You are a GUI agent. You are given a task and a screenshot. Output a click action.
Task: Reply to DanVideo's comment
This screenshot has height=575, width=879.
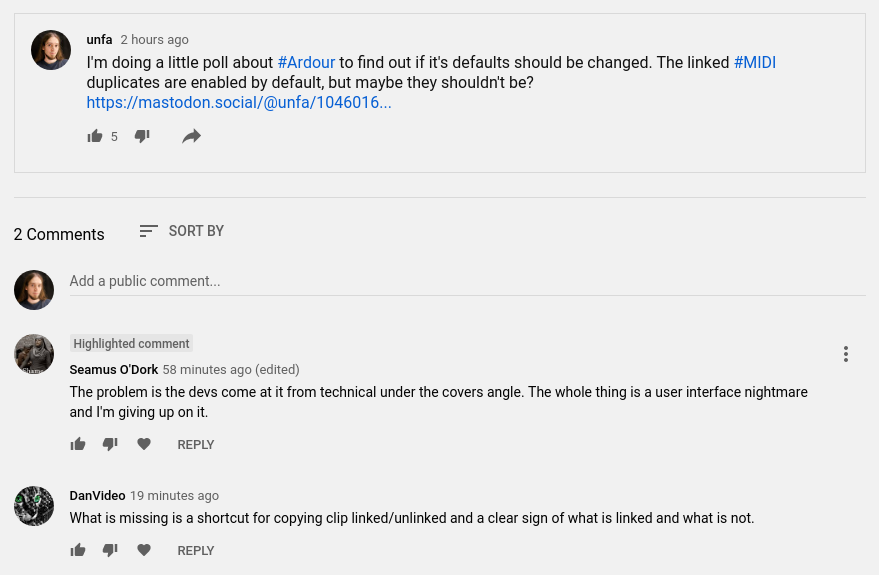click(196, 551)
